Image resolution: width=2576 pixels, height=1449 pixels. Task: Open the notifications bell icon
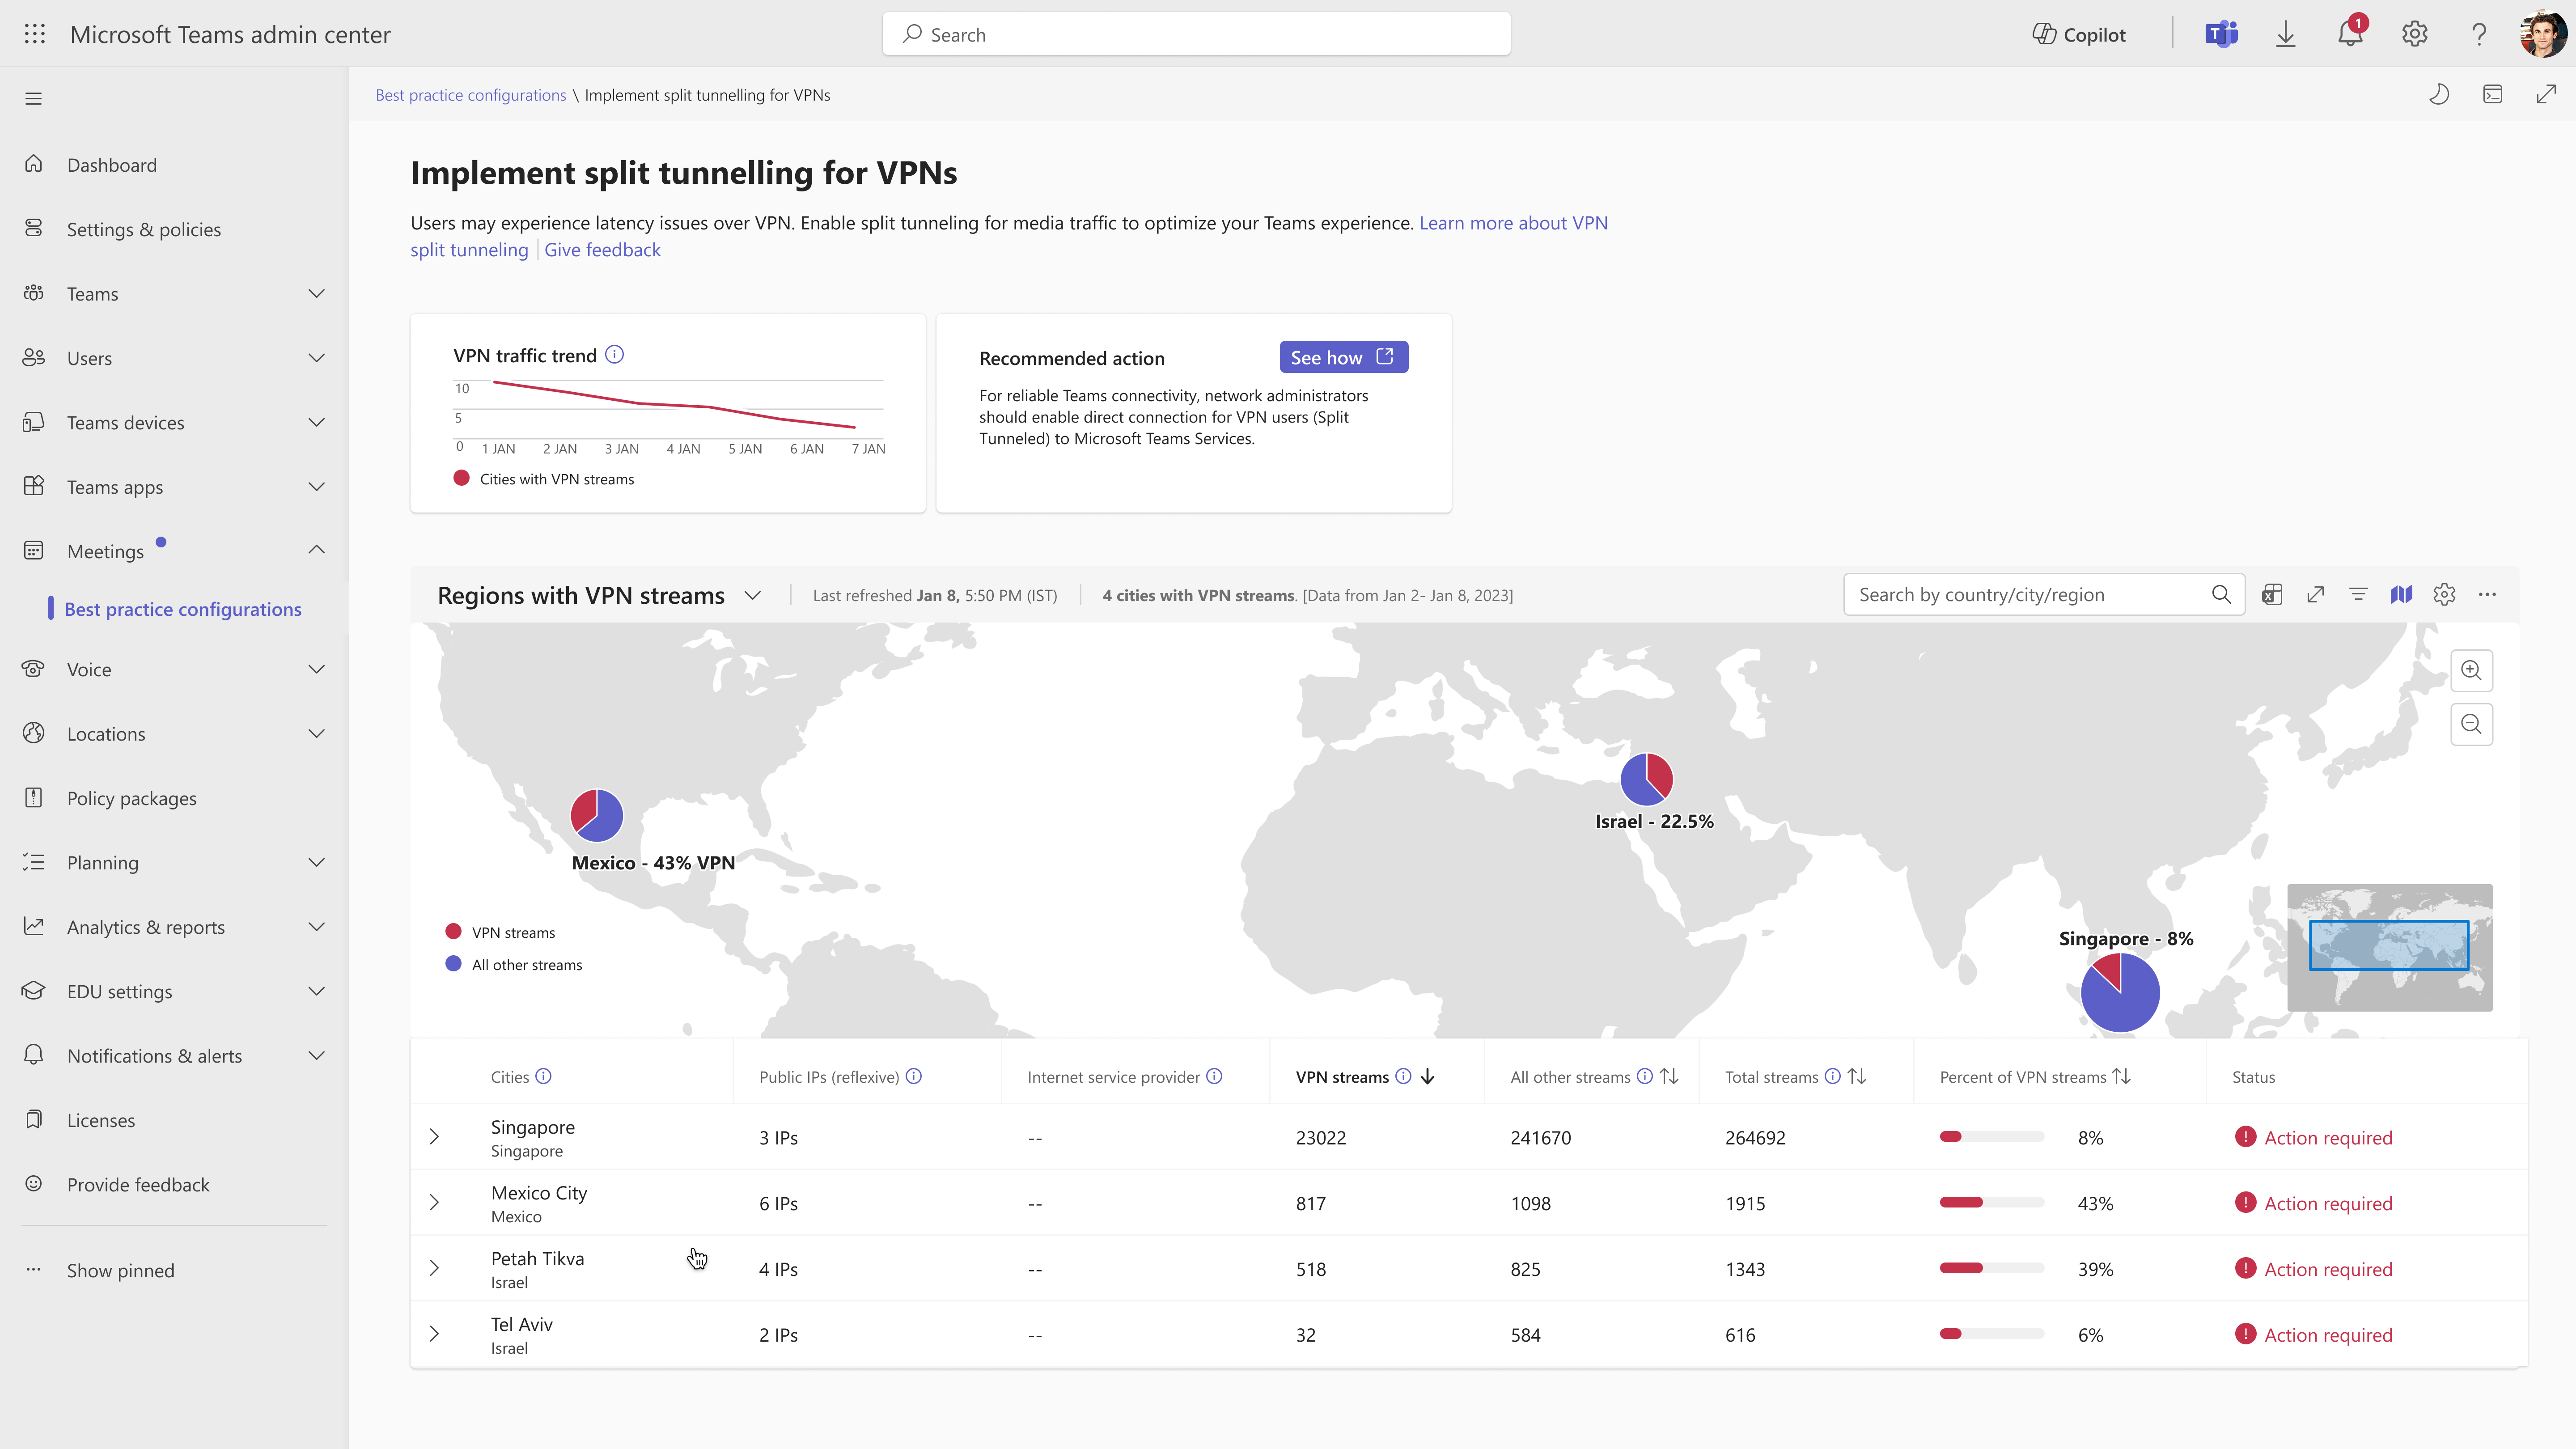pyautogui.click(x=2350, y=33)
